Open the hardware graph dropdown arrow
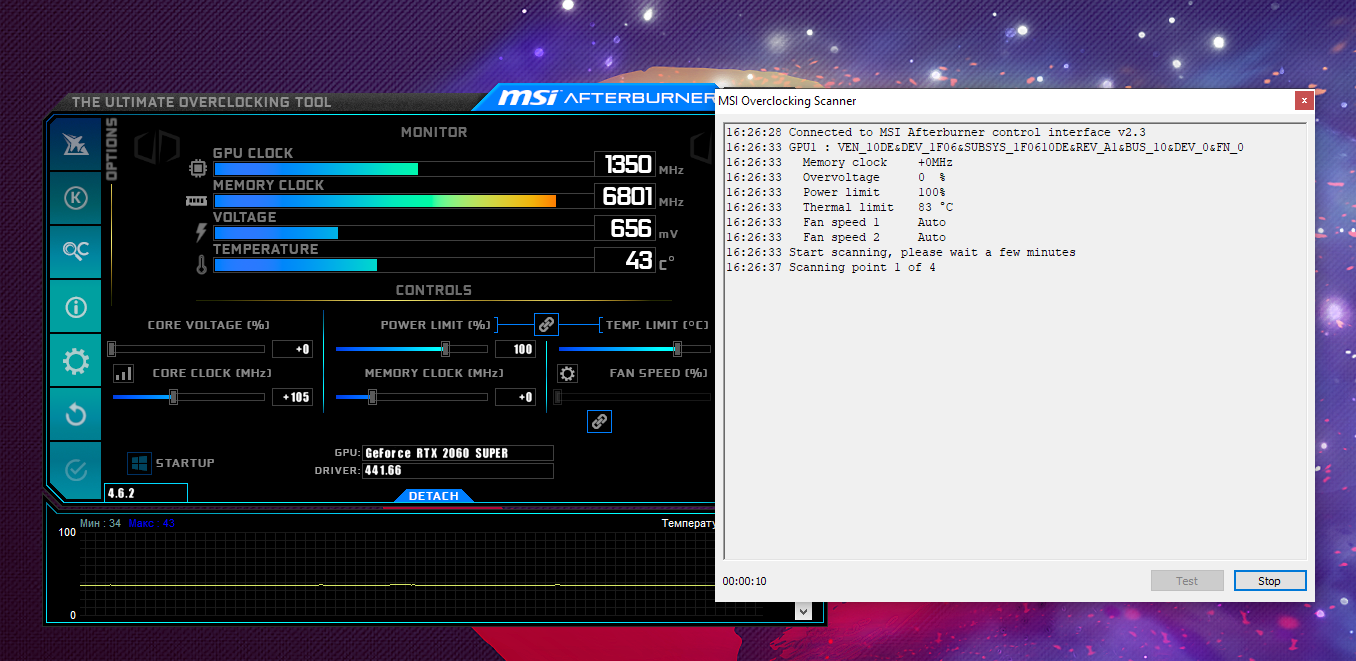 tap(803, 611)
